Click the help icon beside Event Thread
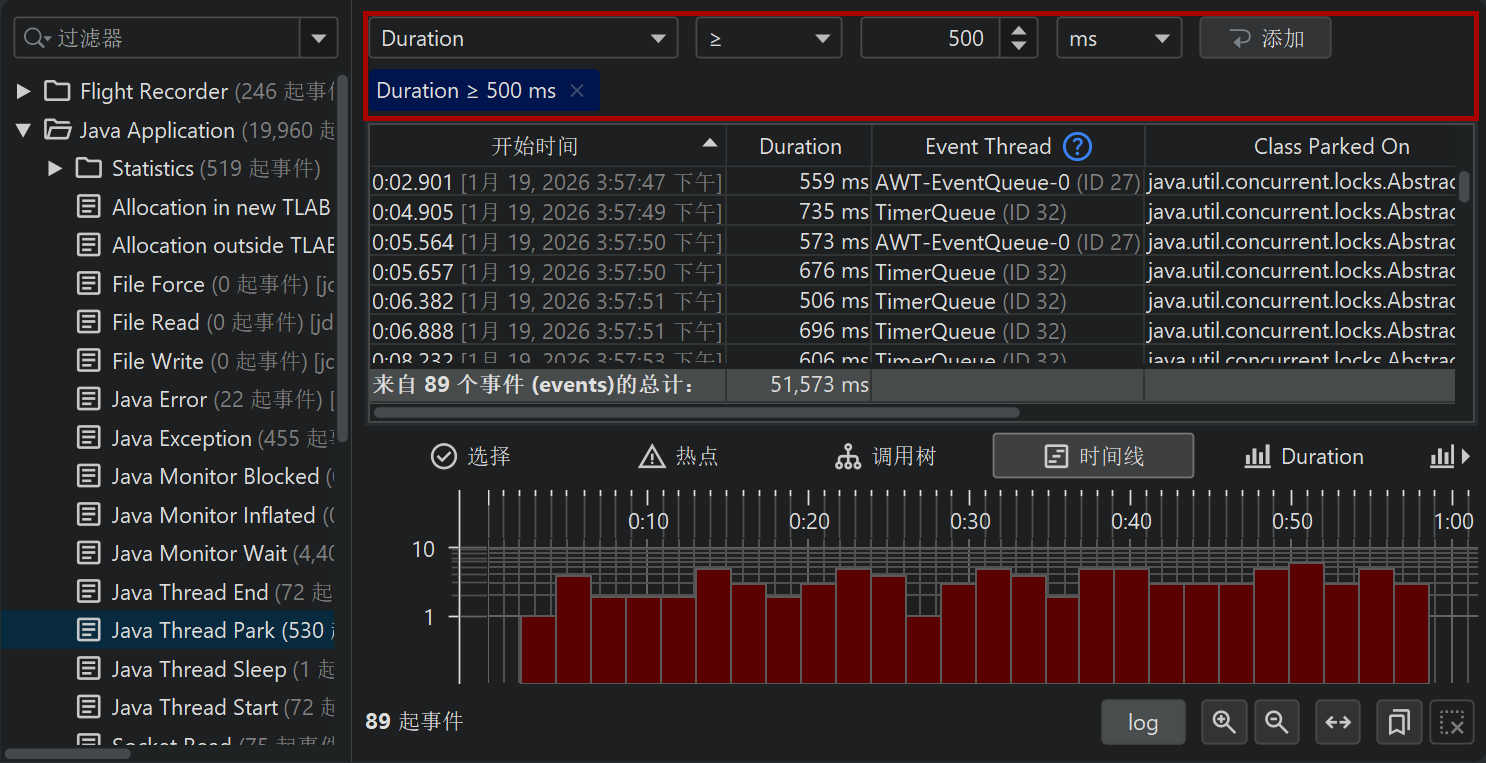Viewport: 1486px width, 763px height. tap(1077, 147)
